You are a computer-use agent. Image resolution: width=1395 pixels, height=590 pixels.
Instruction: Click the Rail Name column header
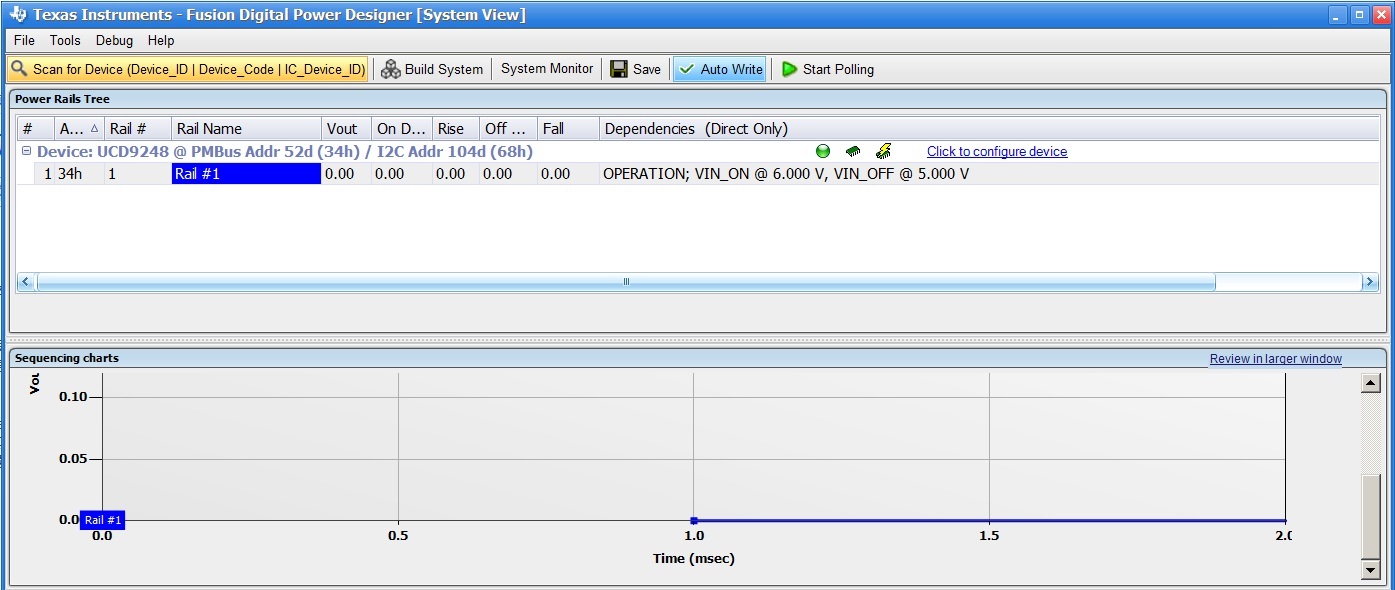247,128
